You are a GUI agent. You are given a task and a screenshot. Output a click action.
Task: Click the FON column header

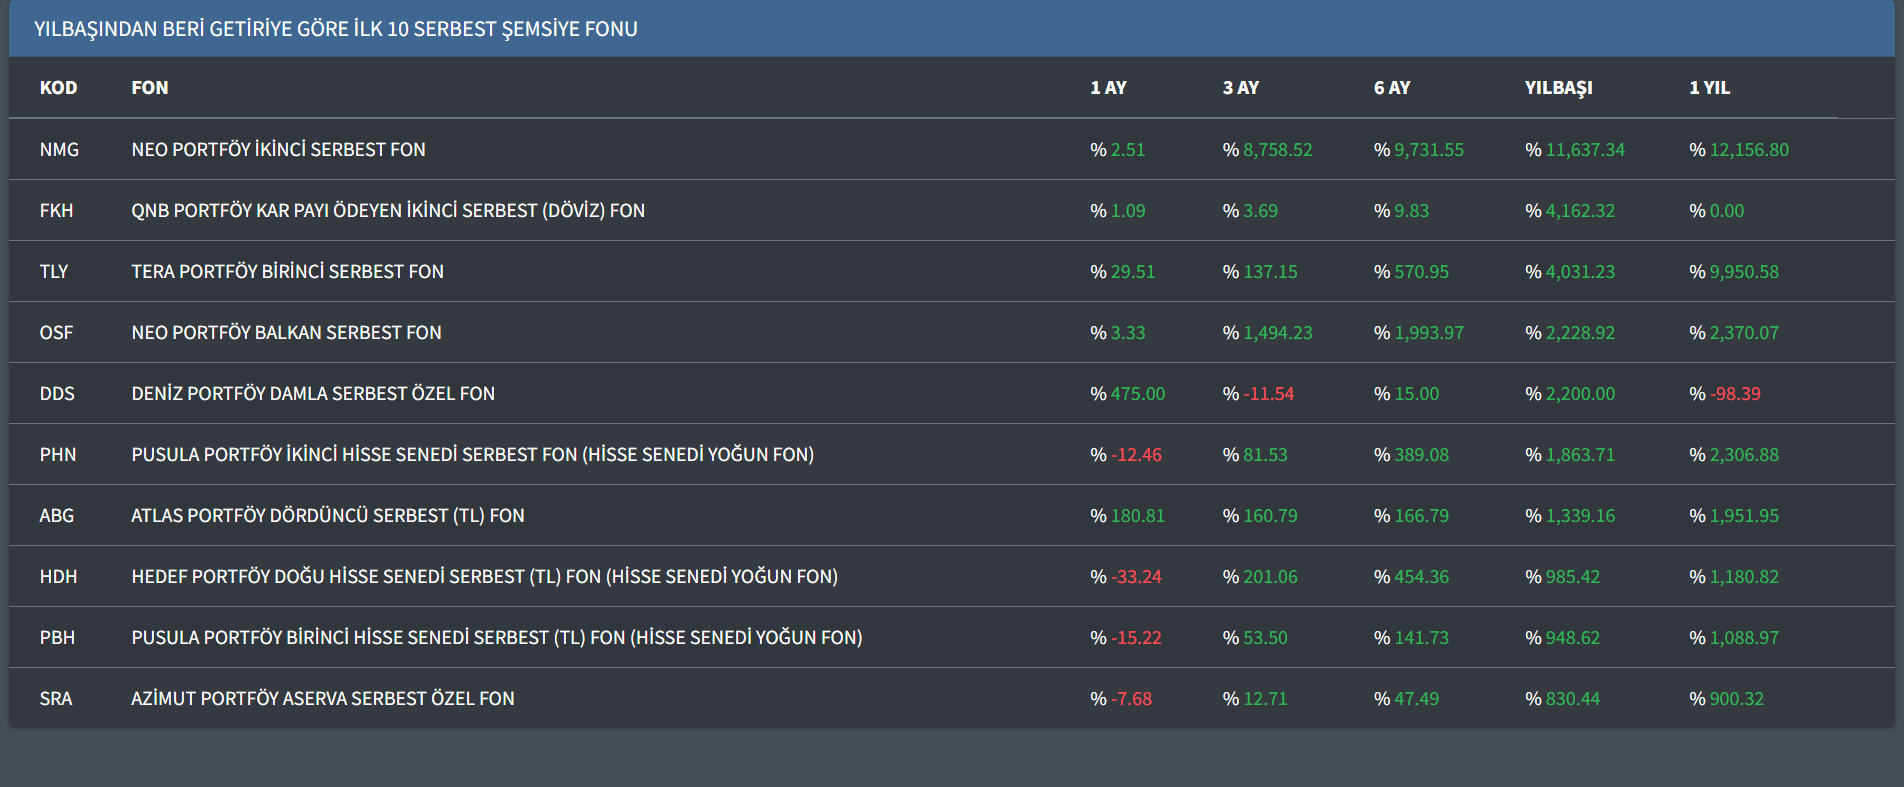(x=150, y=88)
